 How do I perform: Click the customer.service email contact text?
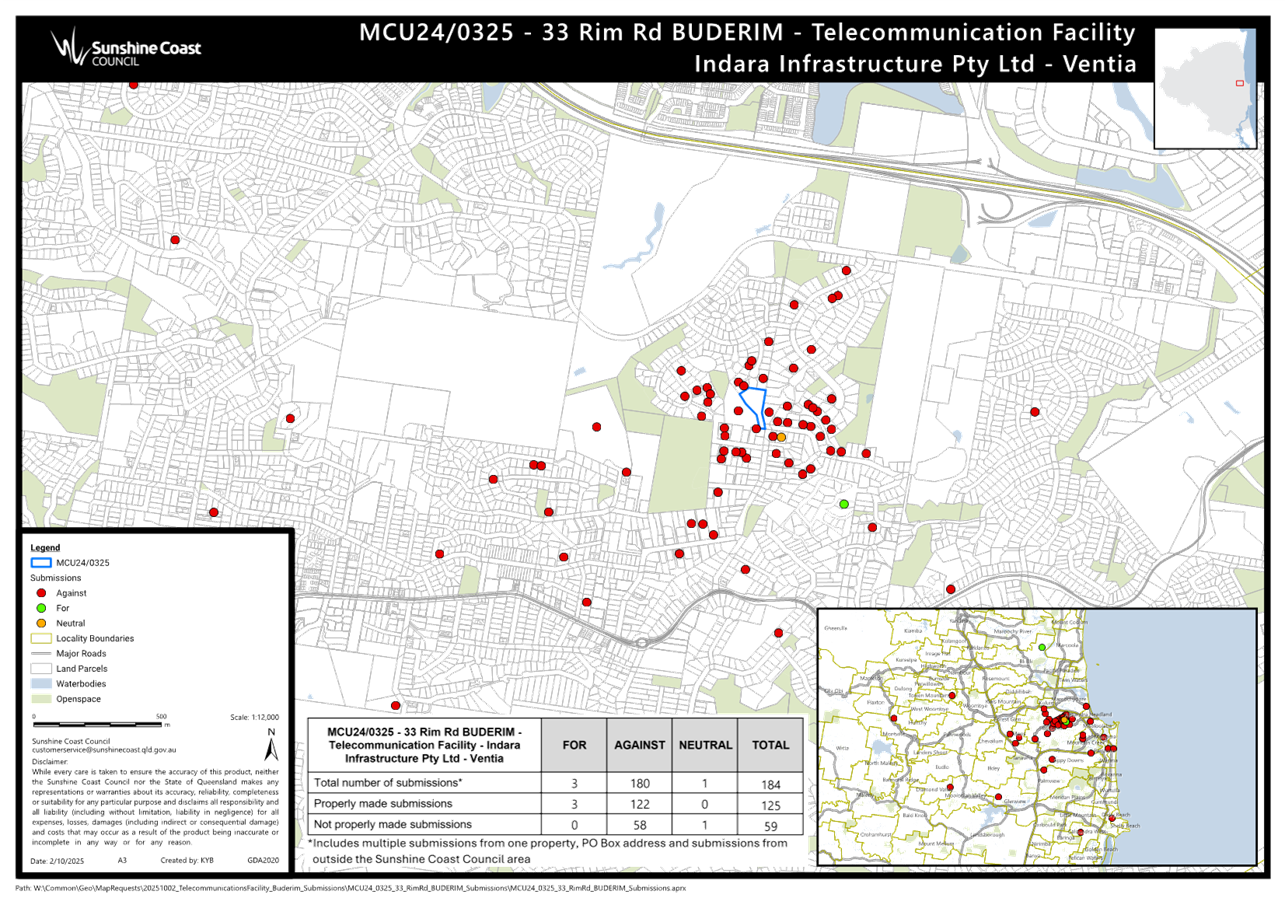[102, 750]
